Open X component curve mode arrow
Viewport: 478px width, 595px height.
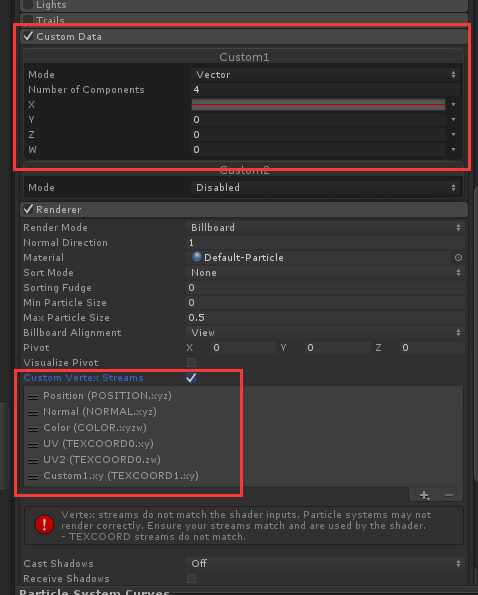[x=453, y=105]
